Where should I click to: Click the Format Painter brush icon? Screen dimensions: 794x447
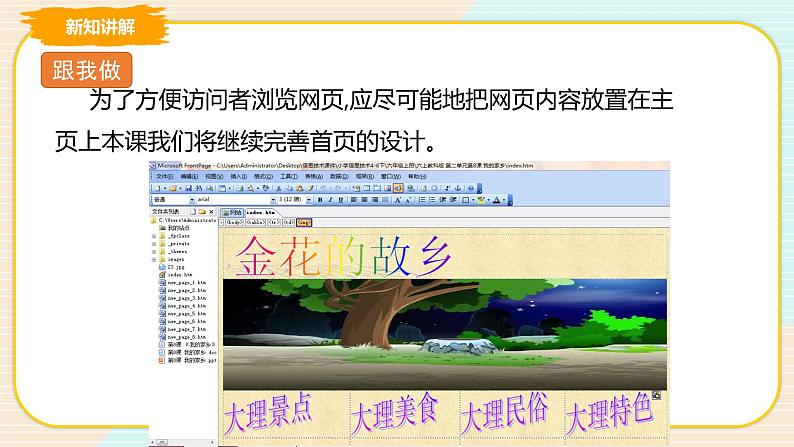point(310,188)
